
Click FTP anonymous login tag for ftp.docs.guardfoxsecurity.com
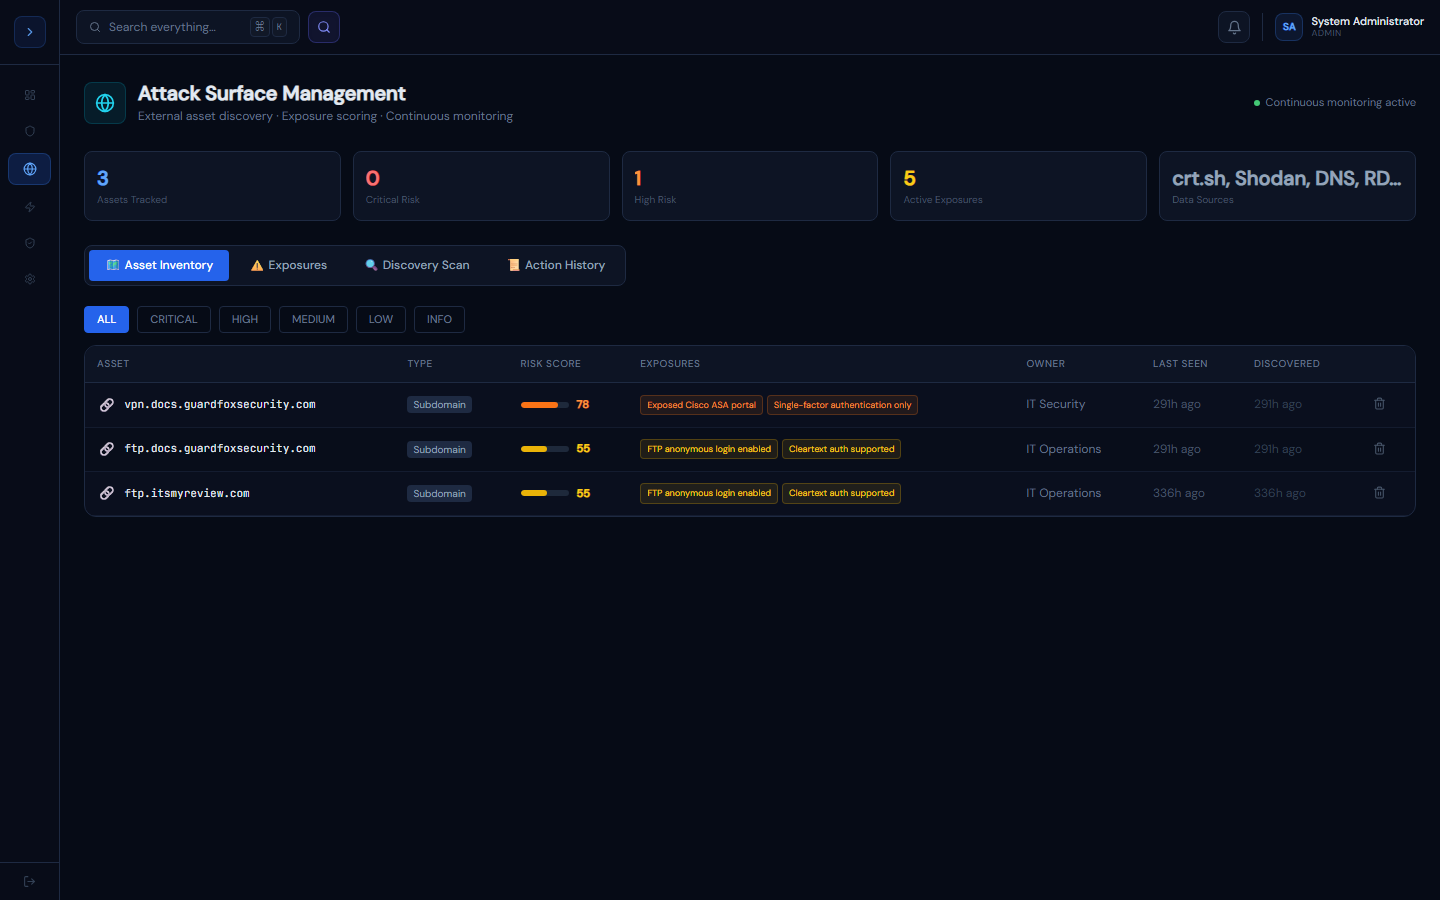coord(709,449)
